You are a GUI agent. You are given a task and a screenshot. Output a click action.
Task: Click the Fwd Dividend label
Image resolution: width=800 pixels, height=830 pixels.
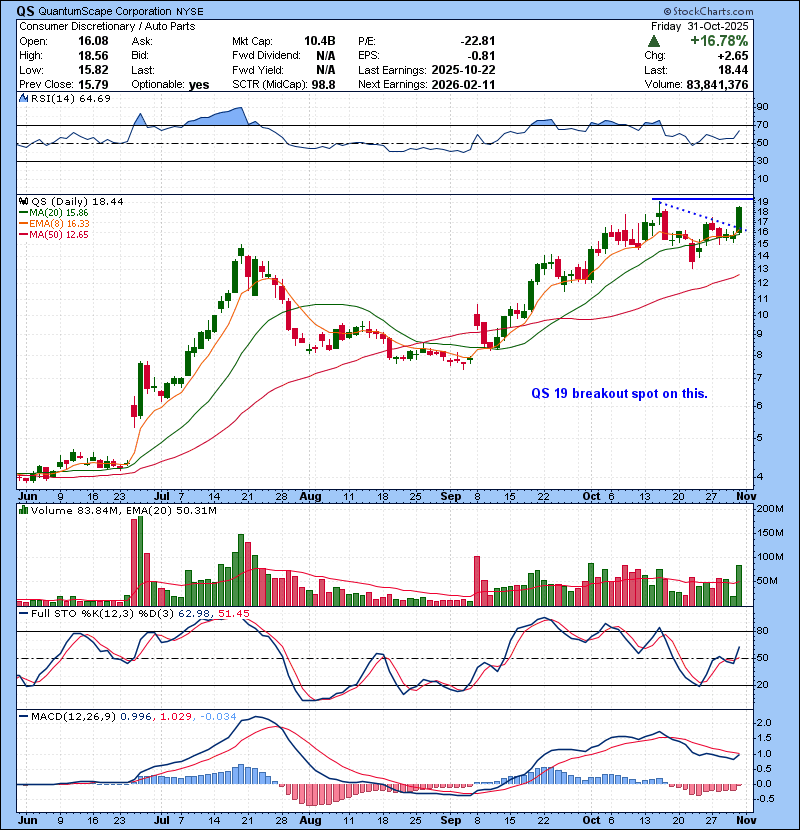pyautogui.click(x=266, y=56)
